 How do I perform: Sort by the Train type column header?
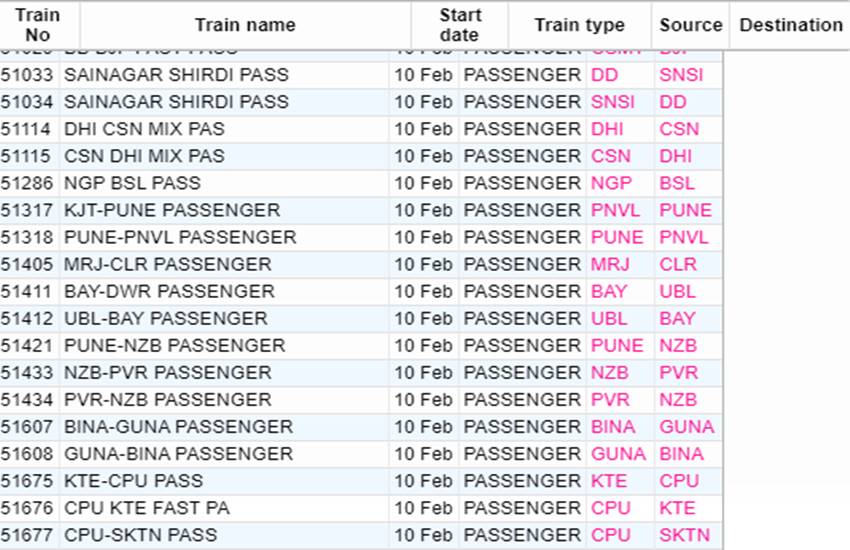click(x=579, y=25)
